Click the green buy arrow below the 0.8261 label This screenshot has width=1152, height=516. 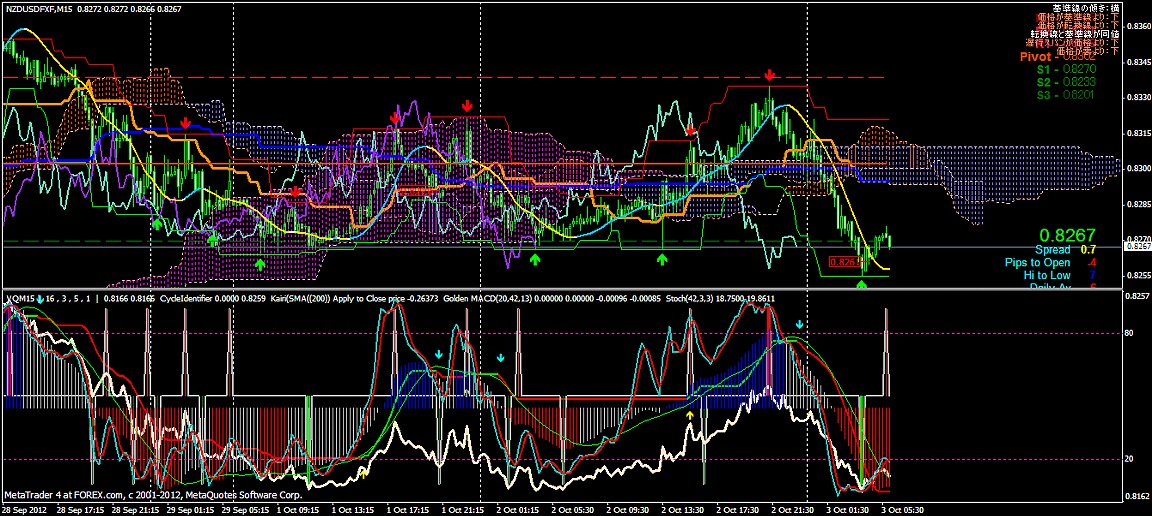click(x=862, y=285)
